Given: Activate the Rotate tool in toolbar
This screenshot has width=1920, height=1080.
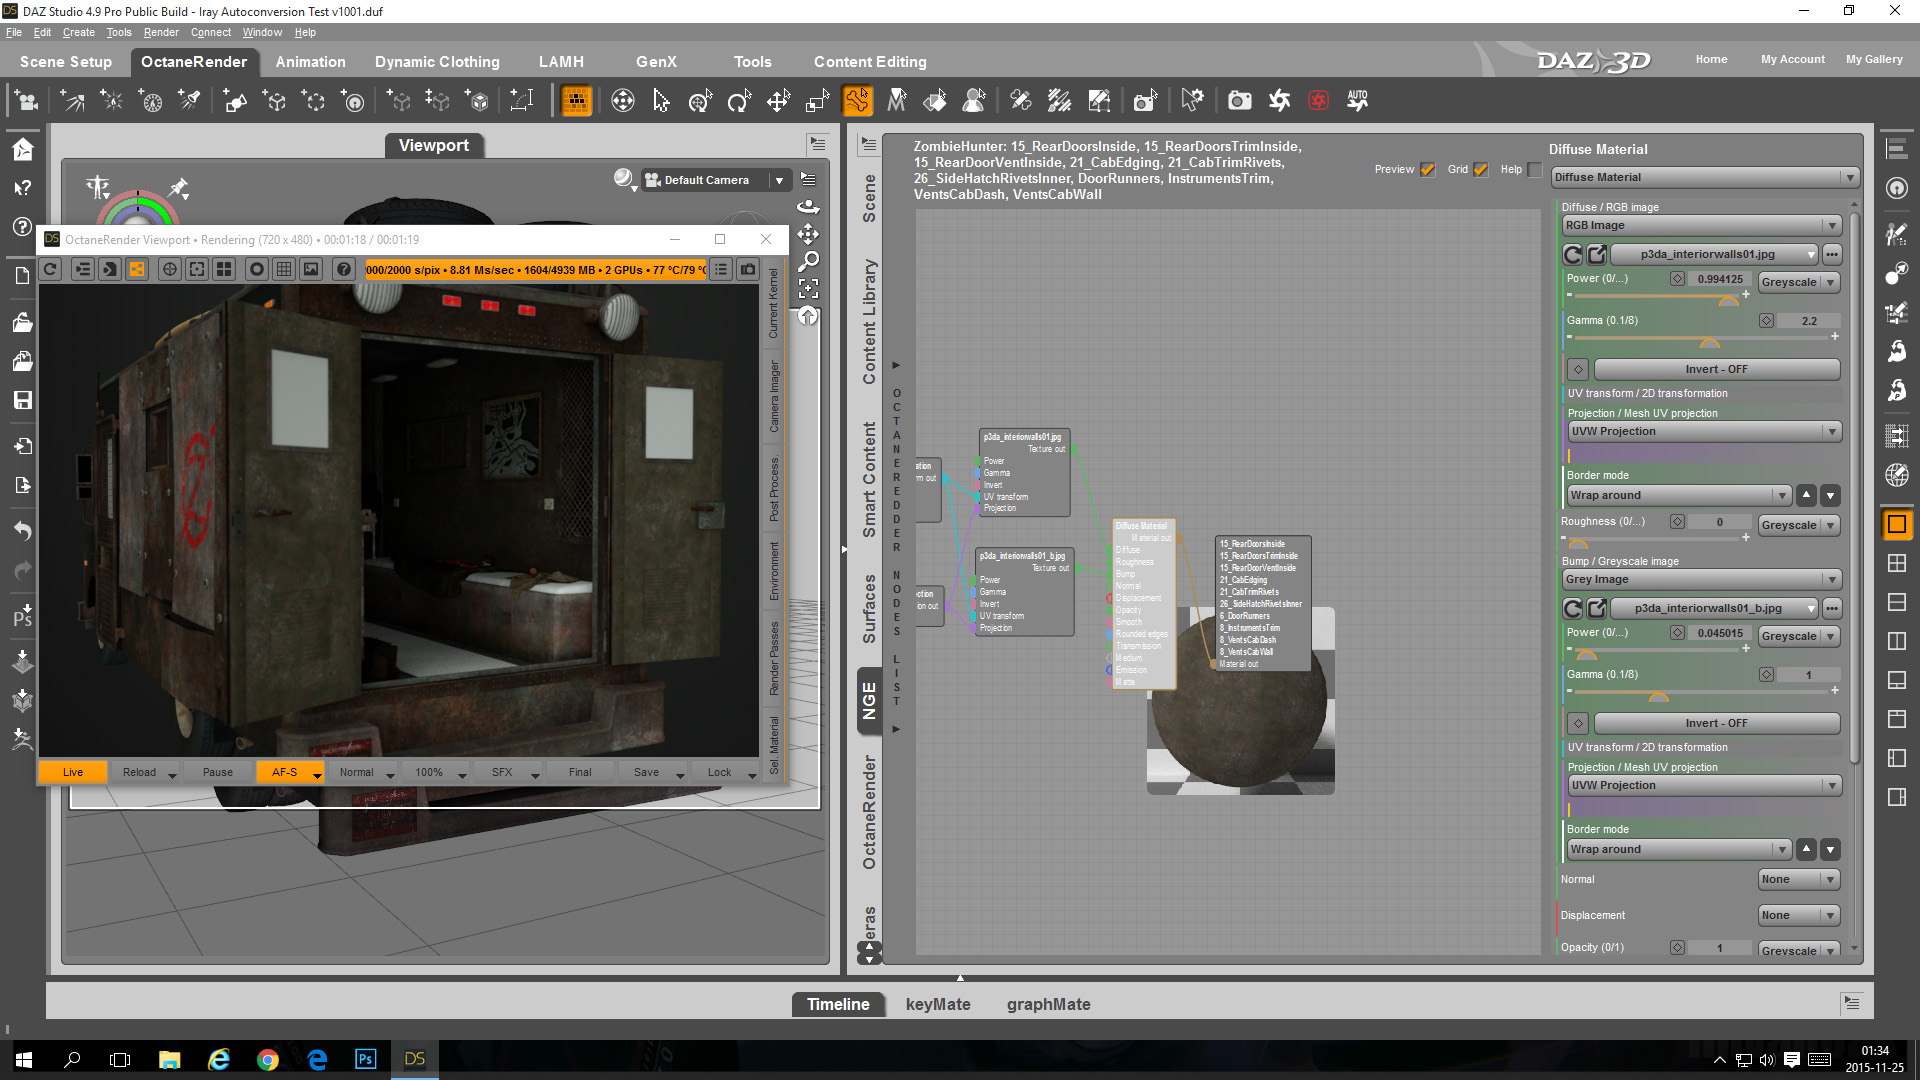Looking at the screenshot, I should [739, 101].
